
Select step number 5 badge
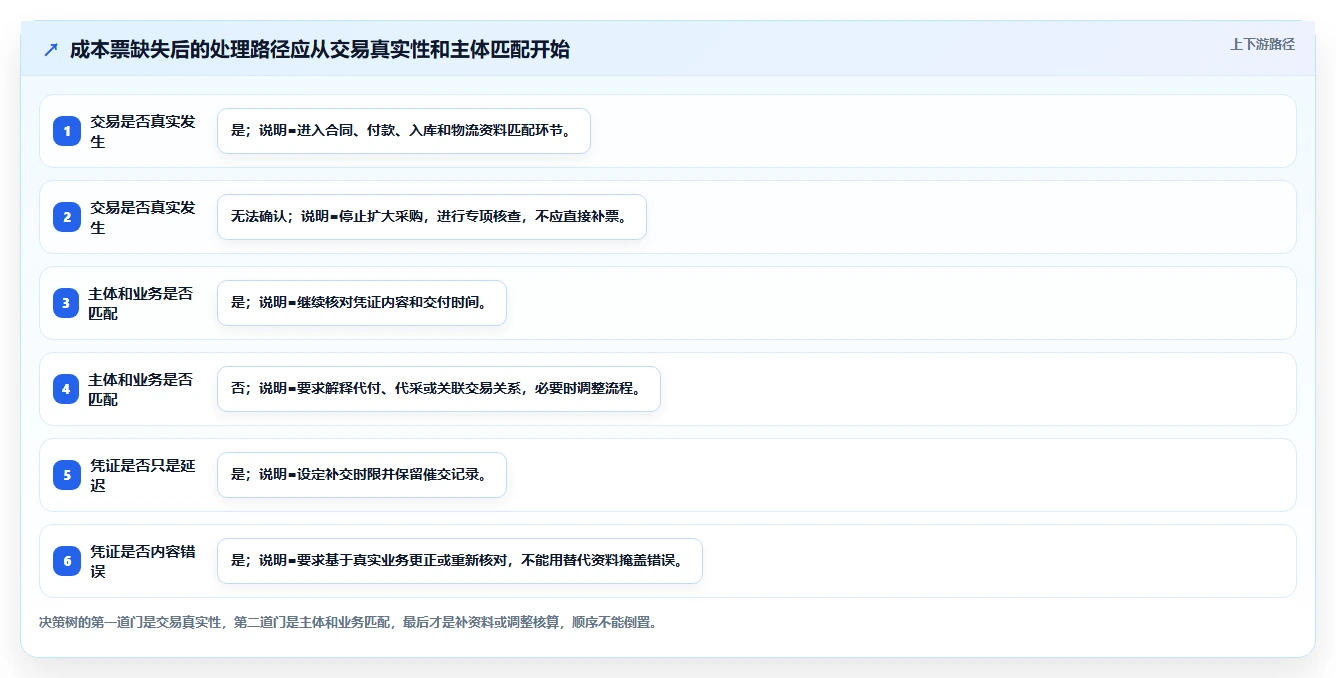click(67, 475)
